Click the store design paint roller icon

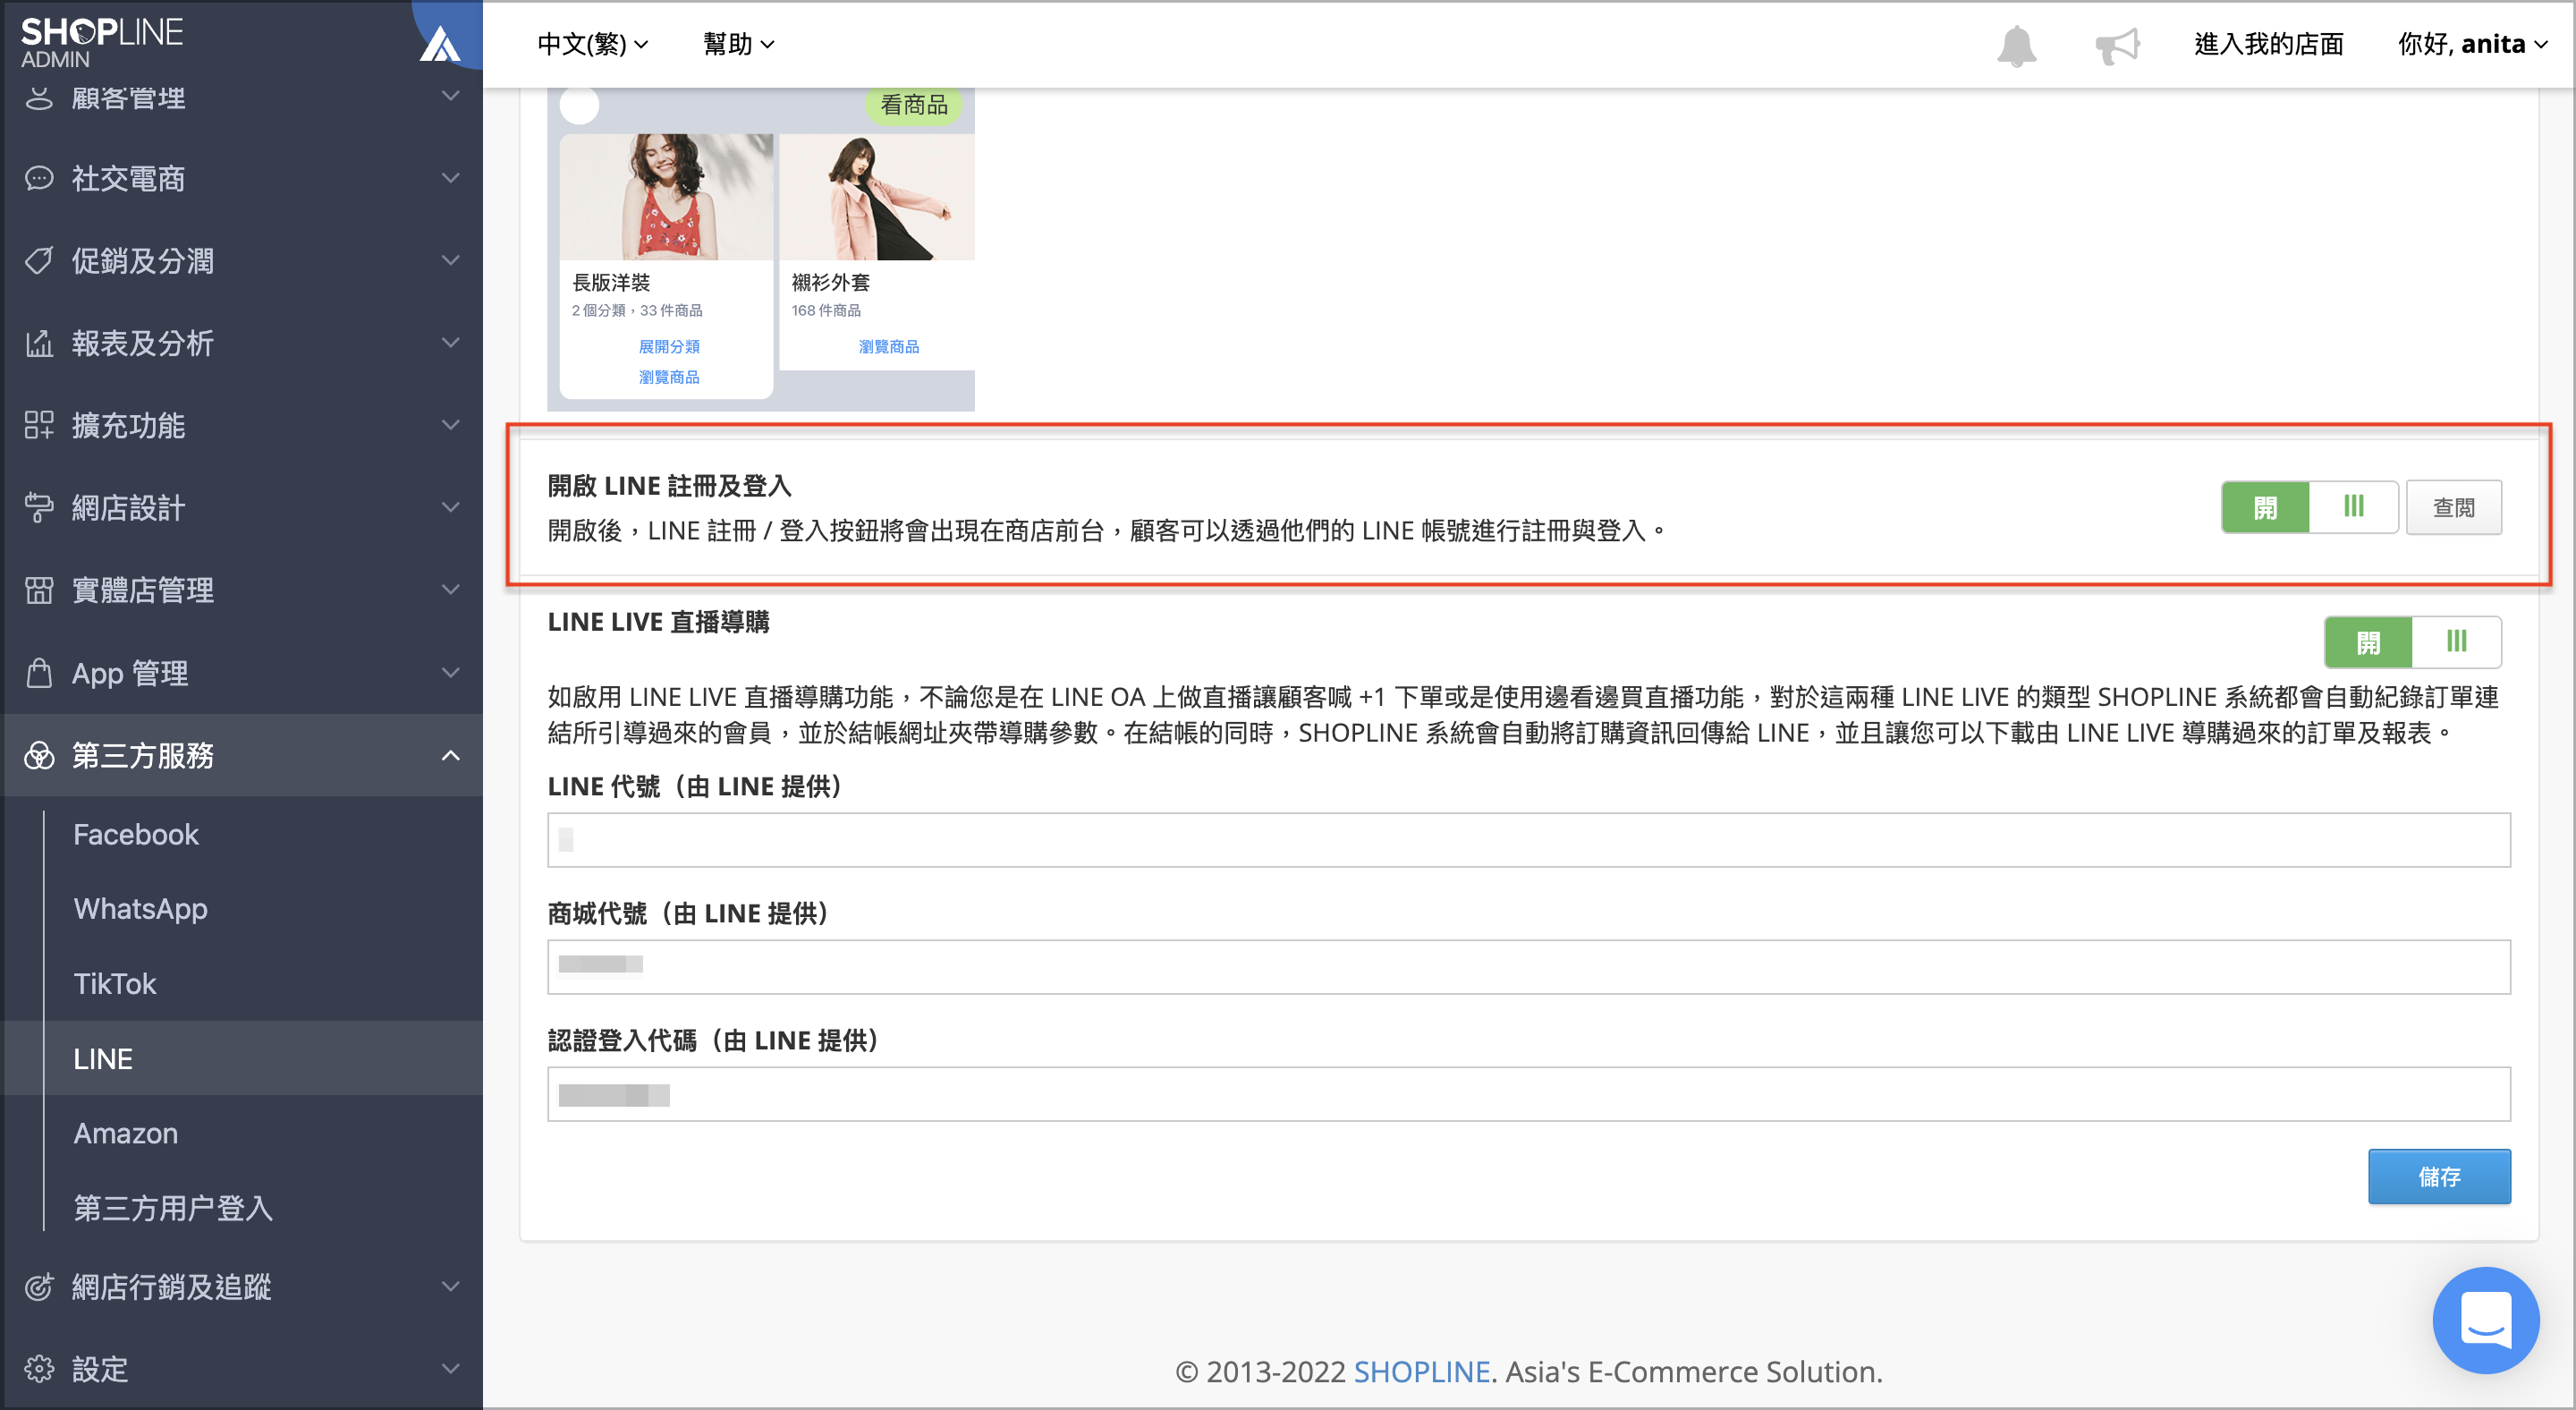pos(39,507)
